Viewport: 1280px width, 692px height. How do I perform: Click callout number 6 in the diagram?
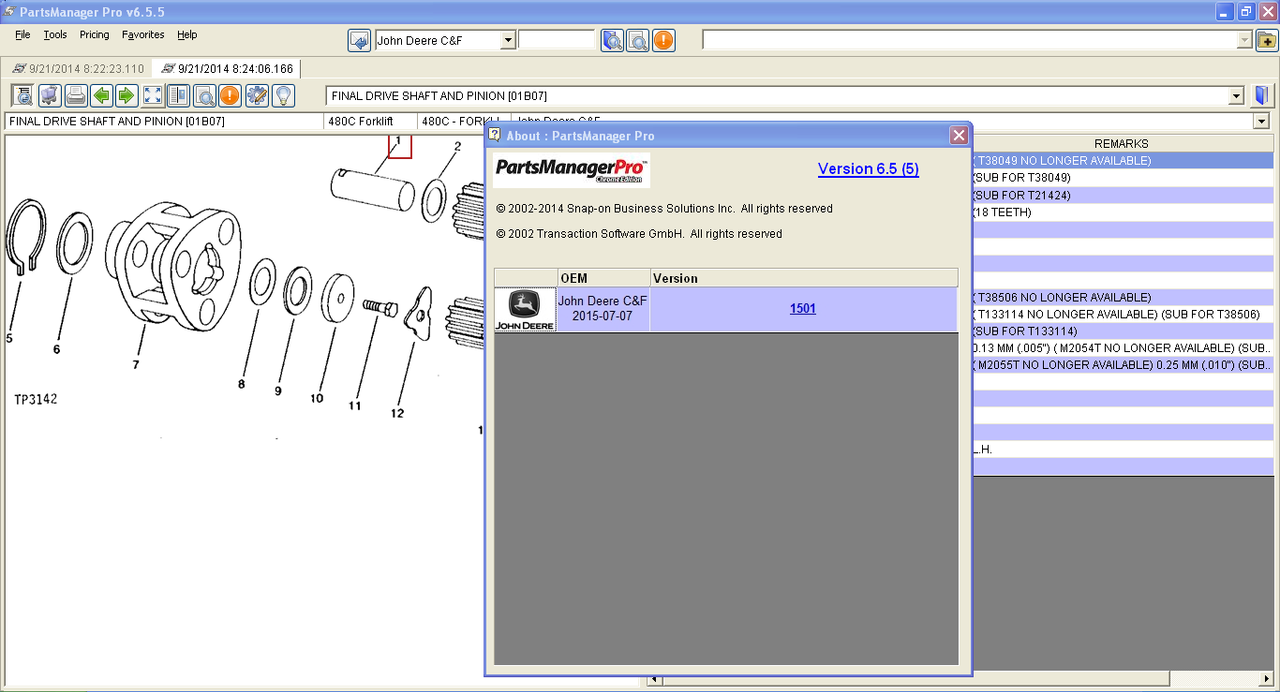point(56,349)
